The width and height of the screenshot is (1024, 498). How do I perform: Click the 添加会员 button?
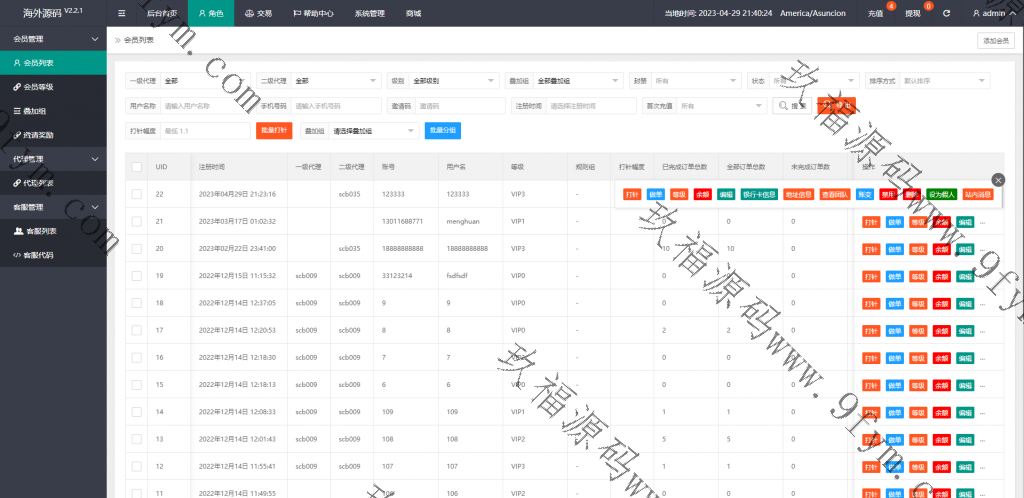(996, 40)
